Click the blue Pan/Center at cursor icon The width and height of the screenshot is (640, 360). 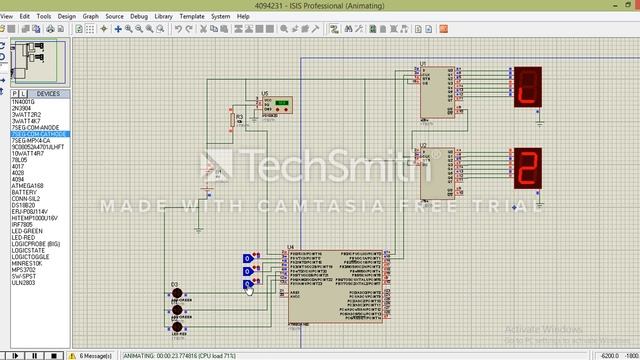(118, 29)
